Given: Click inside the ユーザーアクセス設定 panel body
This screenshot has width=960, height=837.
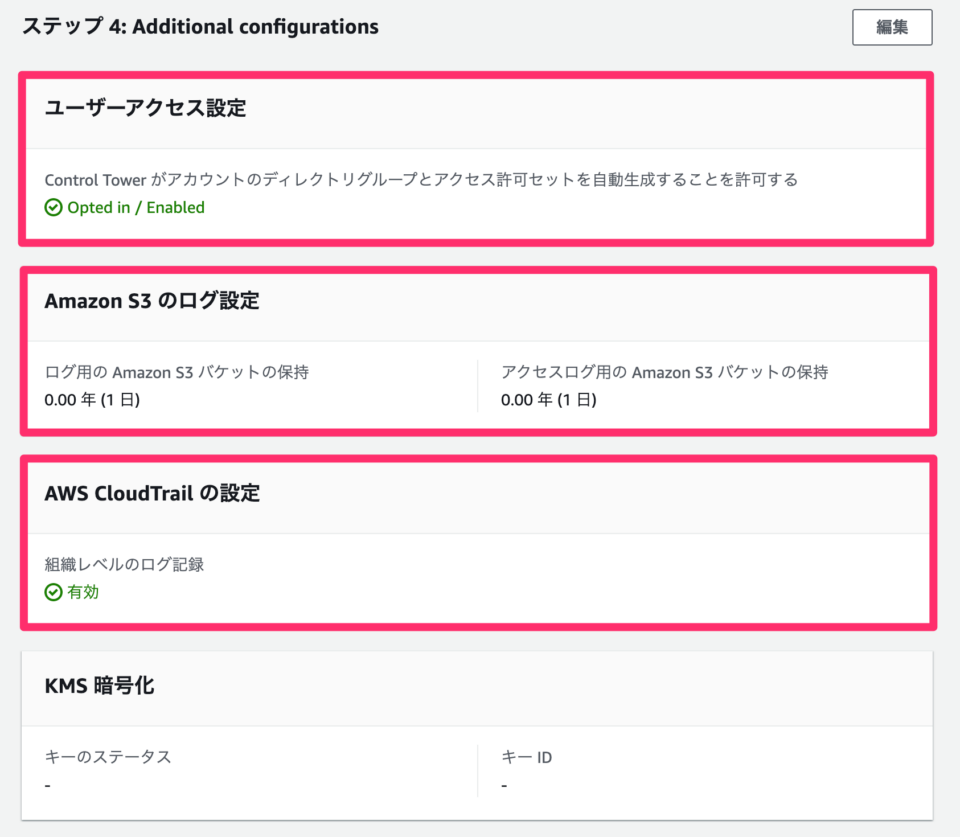Looking at the screenshot, I should (480, 193).
